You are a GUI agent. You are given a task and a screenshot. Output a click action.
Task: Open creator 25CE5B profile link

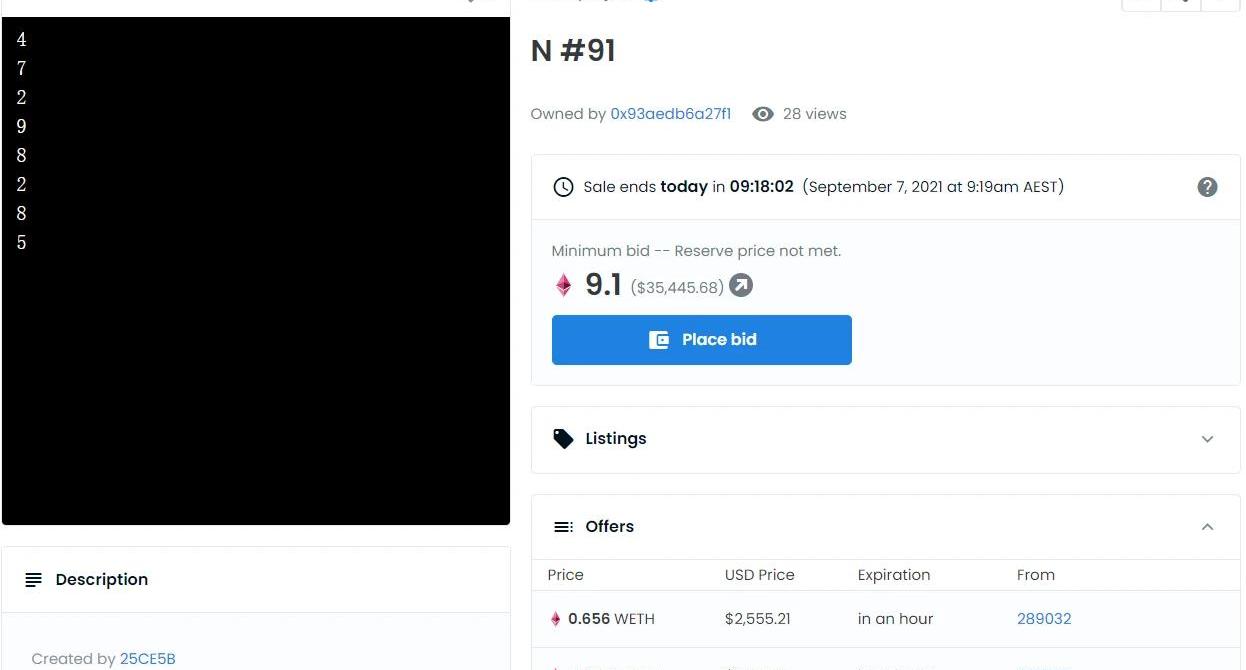coord(147,659)
